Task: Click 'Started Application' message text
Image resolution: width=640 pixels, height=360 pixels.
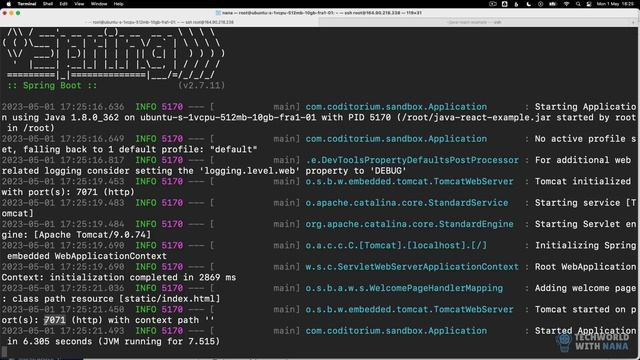Action: click(585, 331)
